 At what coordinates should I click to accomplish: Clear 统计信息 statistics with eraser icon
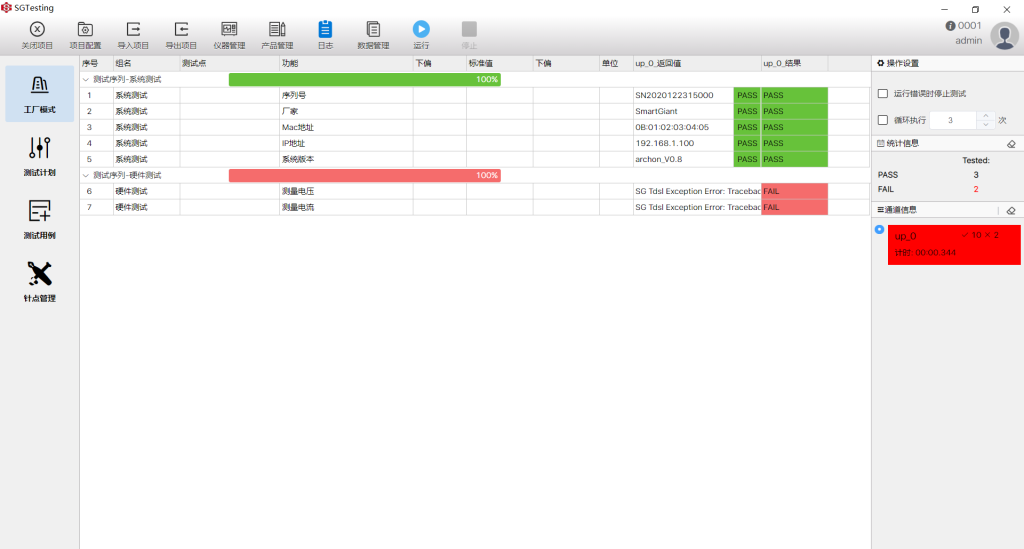click(1011, 144)
